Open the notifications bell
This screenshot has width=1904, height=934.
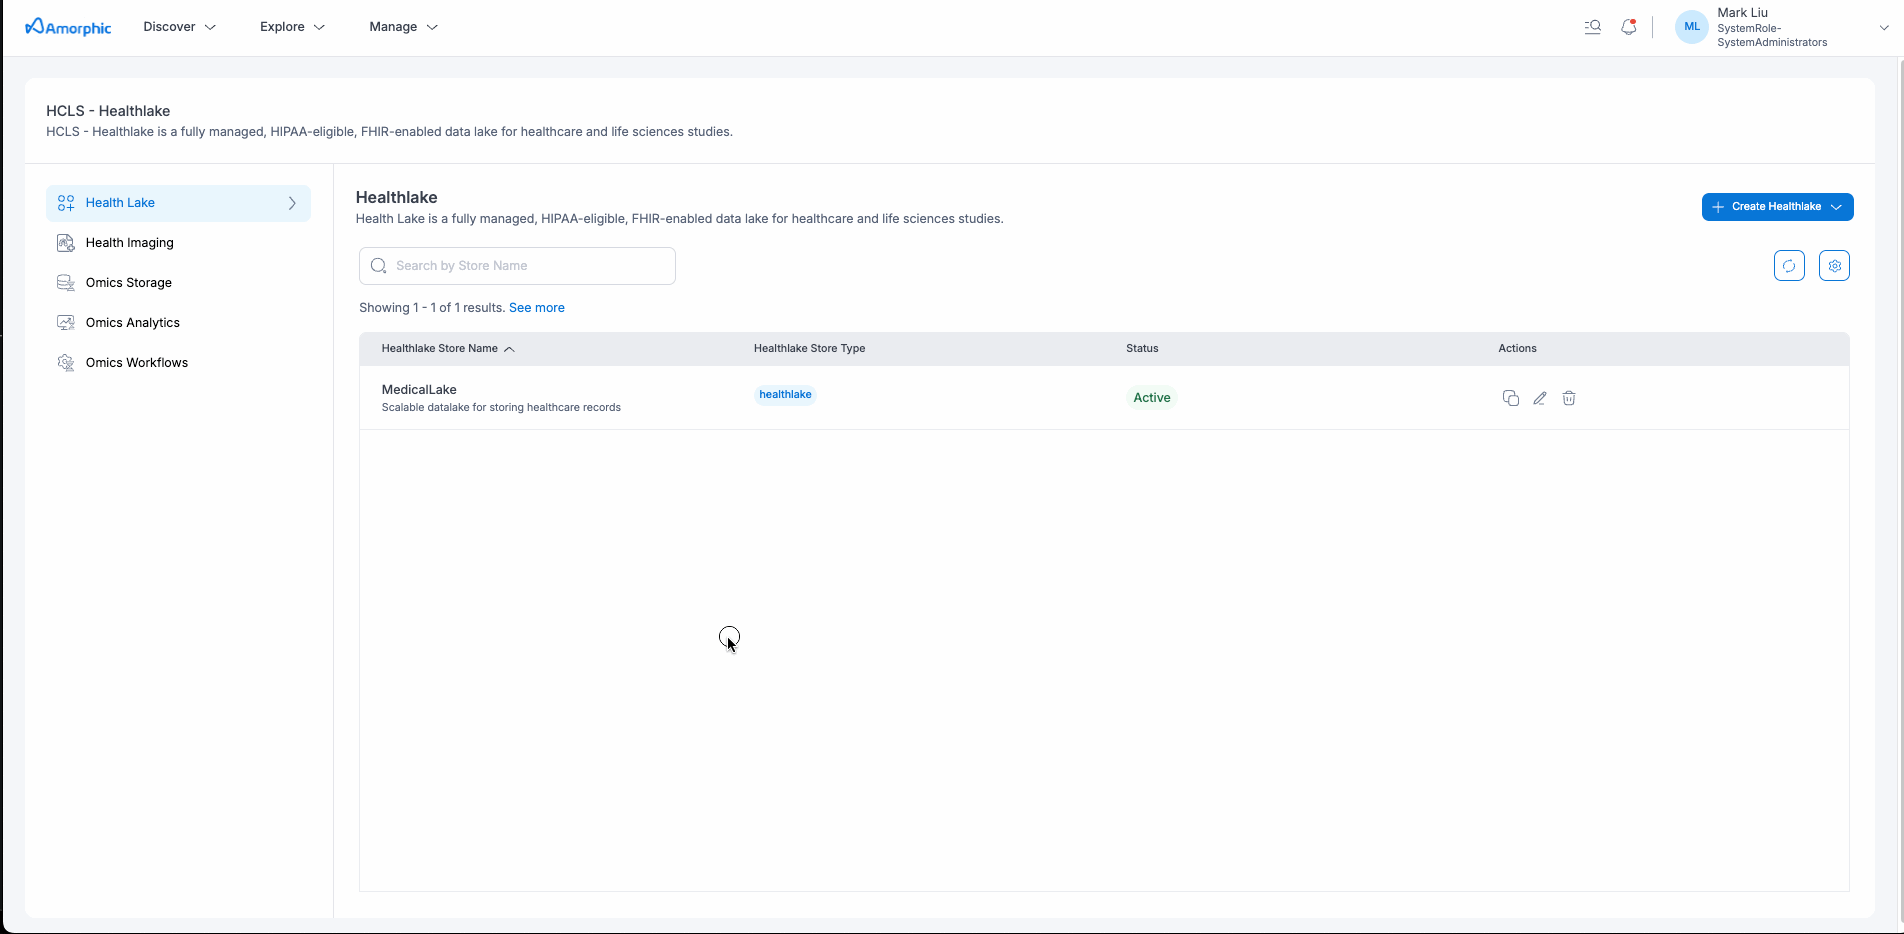tap(1629, 27)
